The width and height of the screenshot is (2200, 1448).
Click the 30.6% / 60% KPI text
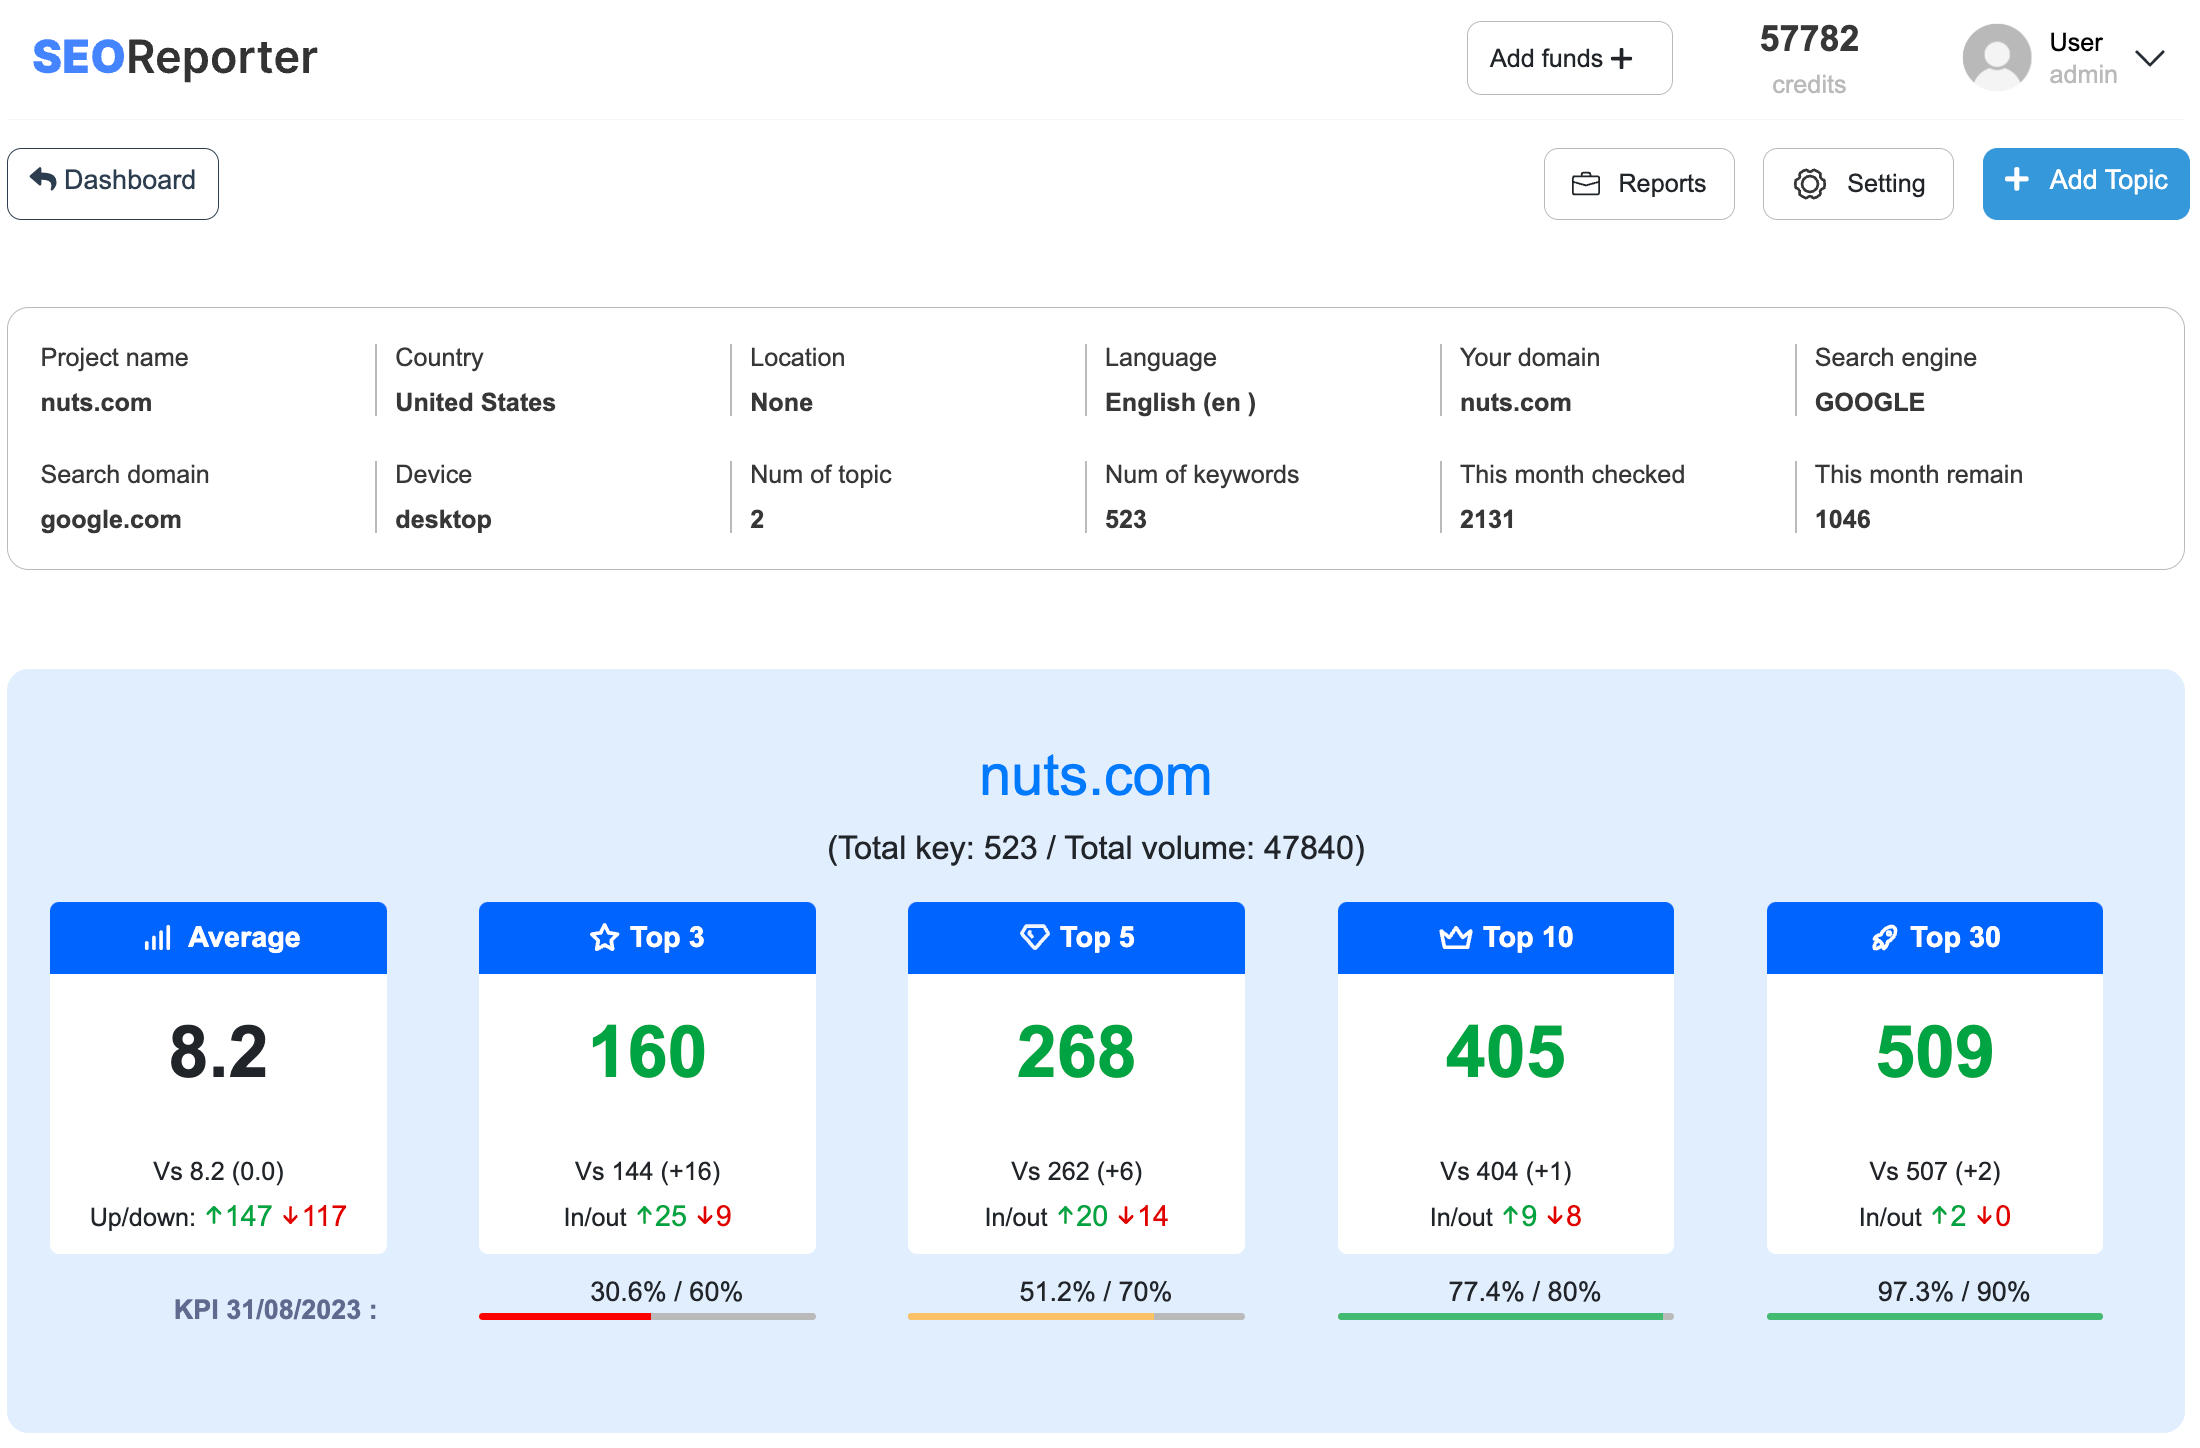(x=666, y=1291)
